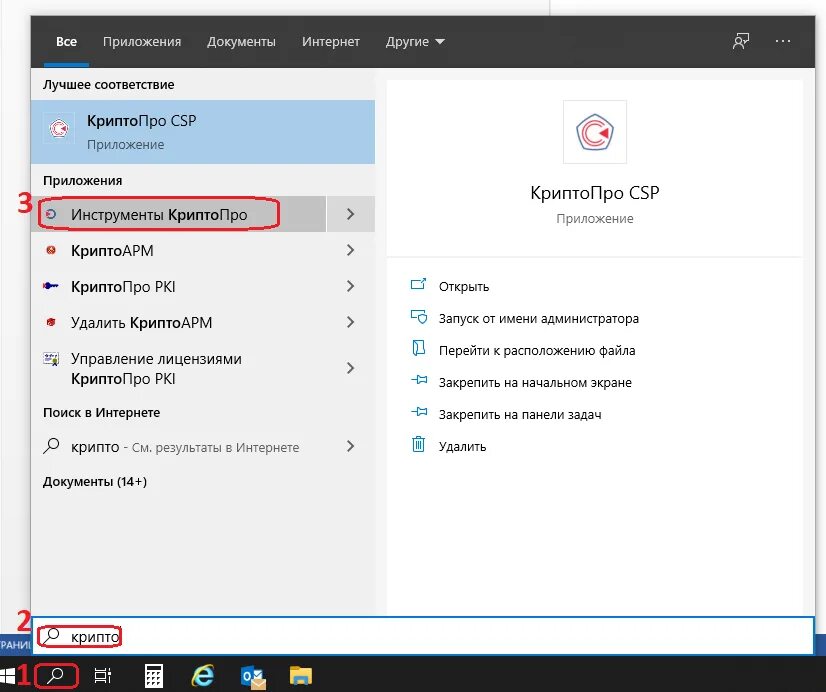The height and width of the screenshot is (692, 826).
Task: Switch to the 'Интернет' tab
Action: 331,42
